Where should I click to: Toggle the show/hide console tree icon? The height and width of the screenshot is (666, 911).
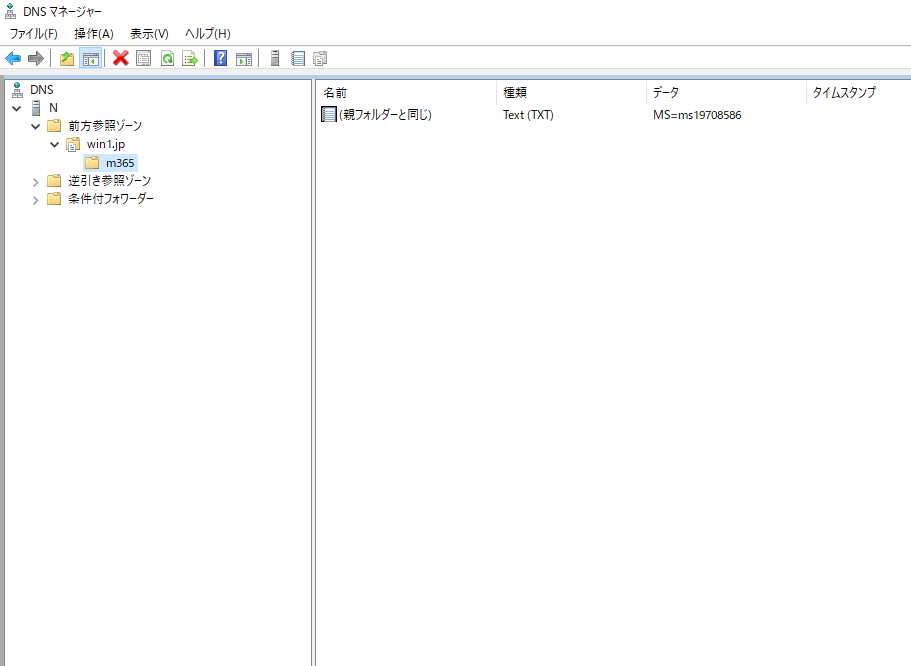click(91, 58)
